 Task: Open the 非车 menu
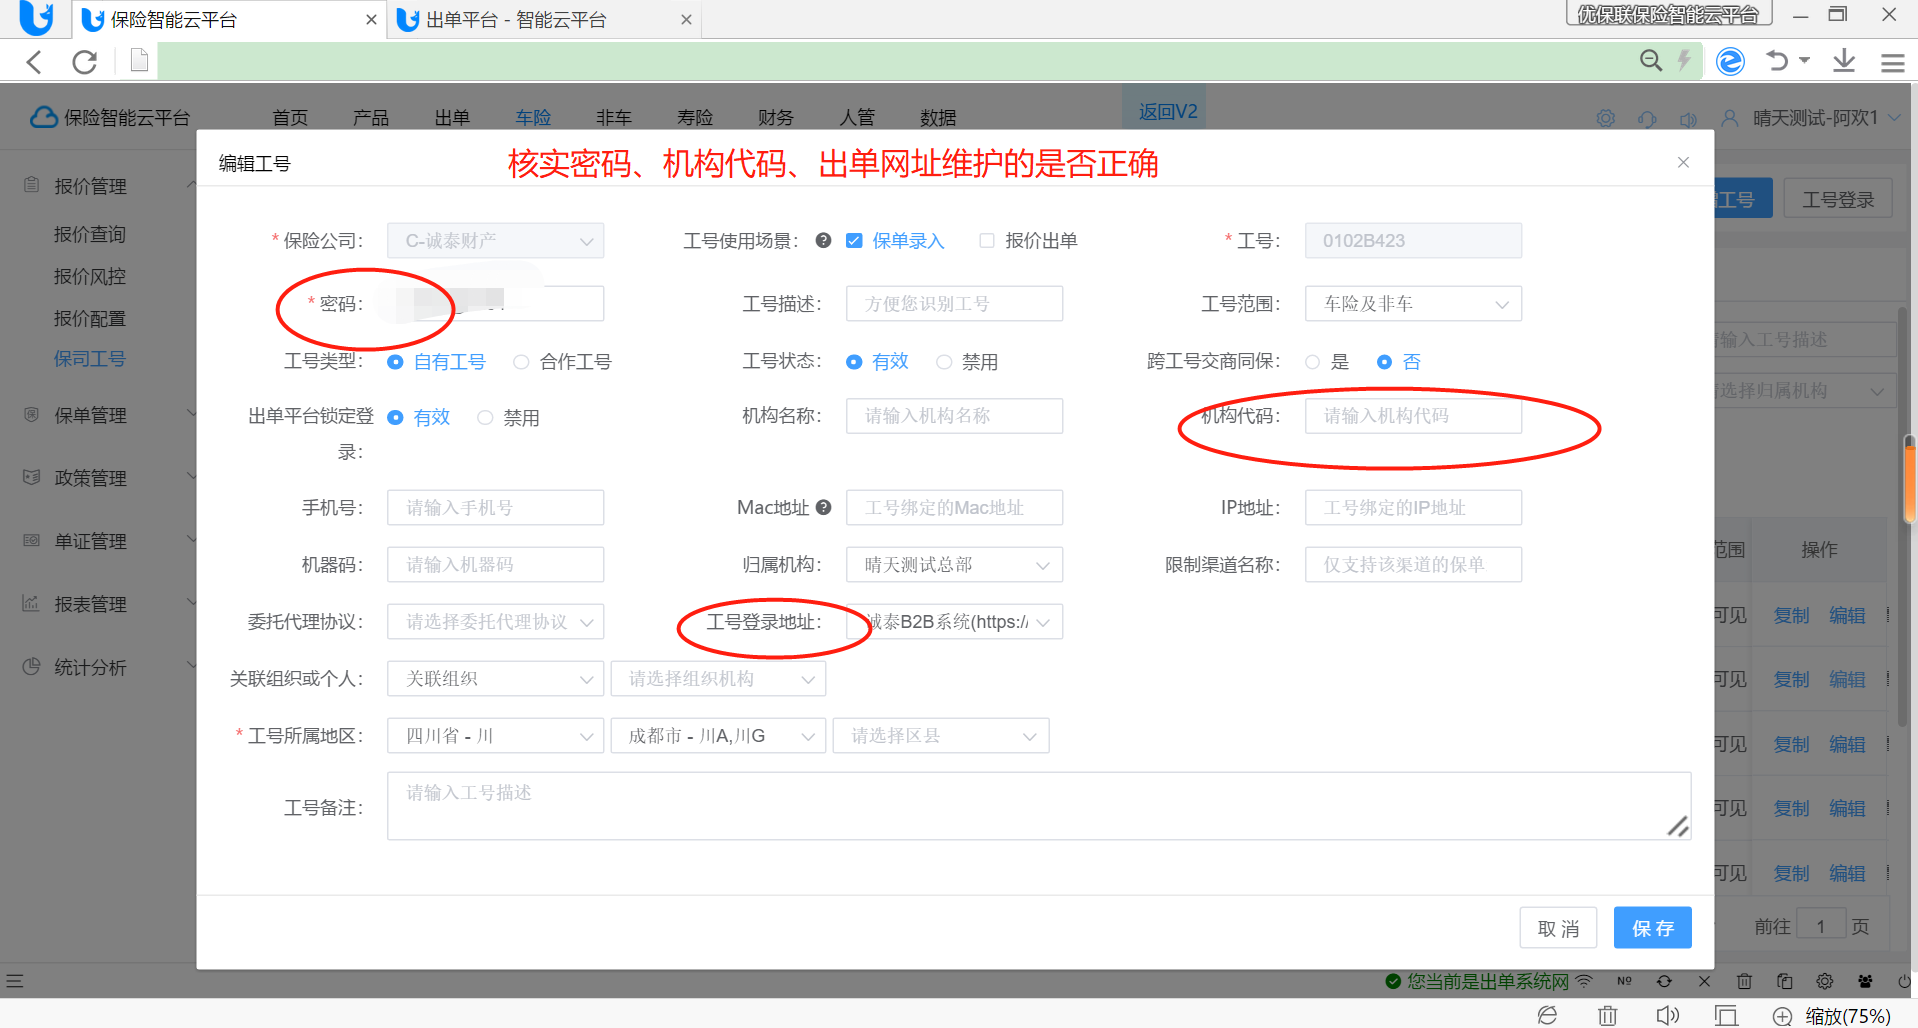click(x=614, y=118)
